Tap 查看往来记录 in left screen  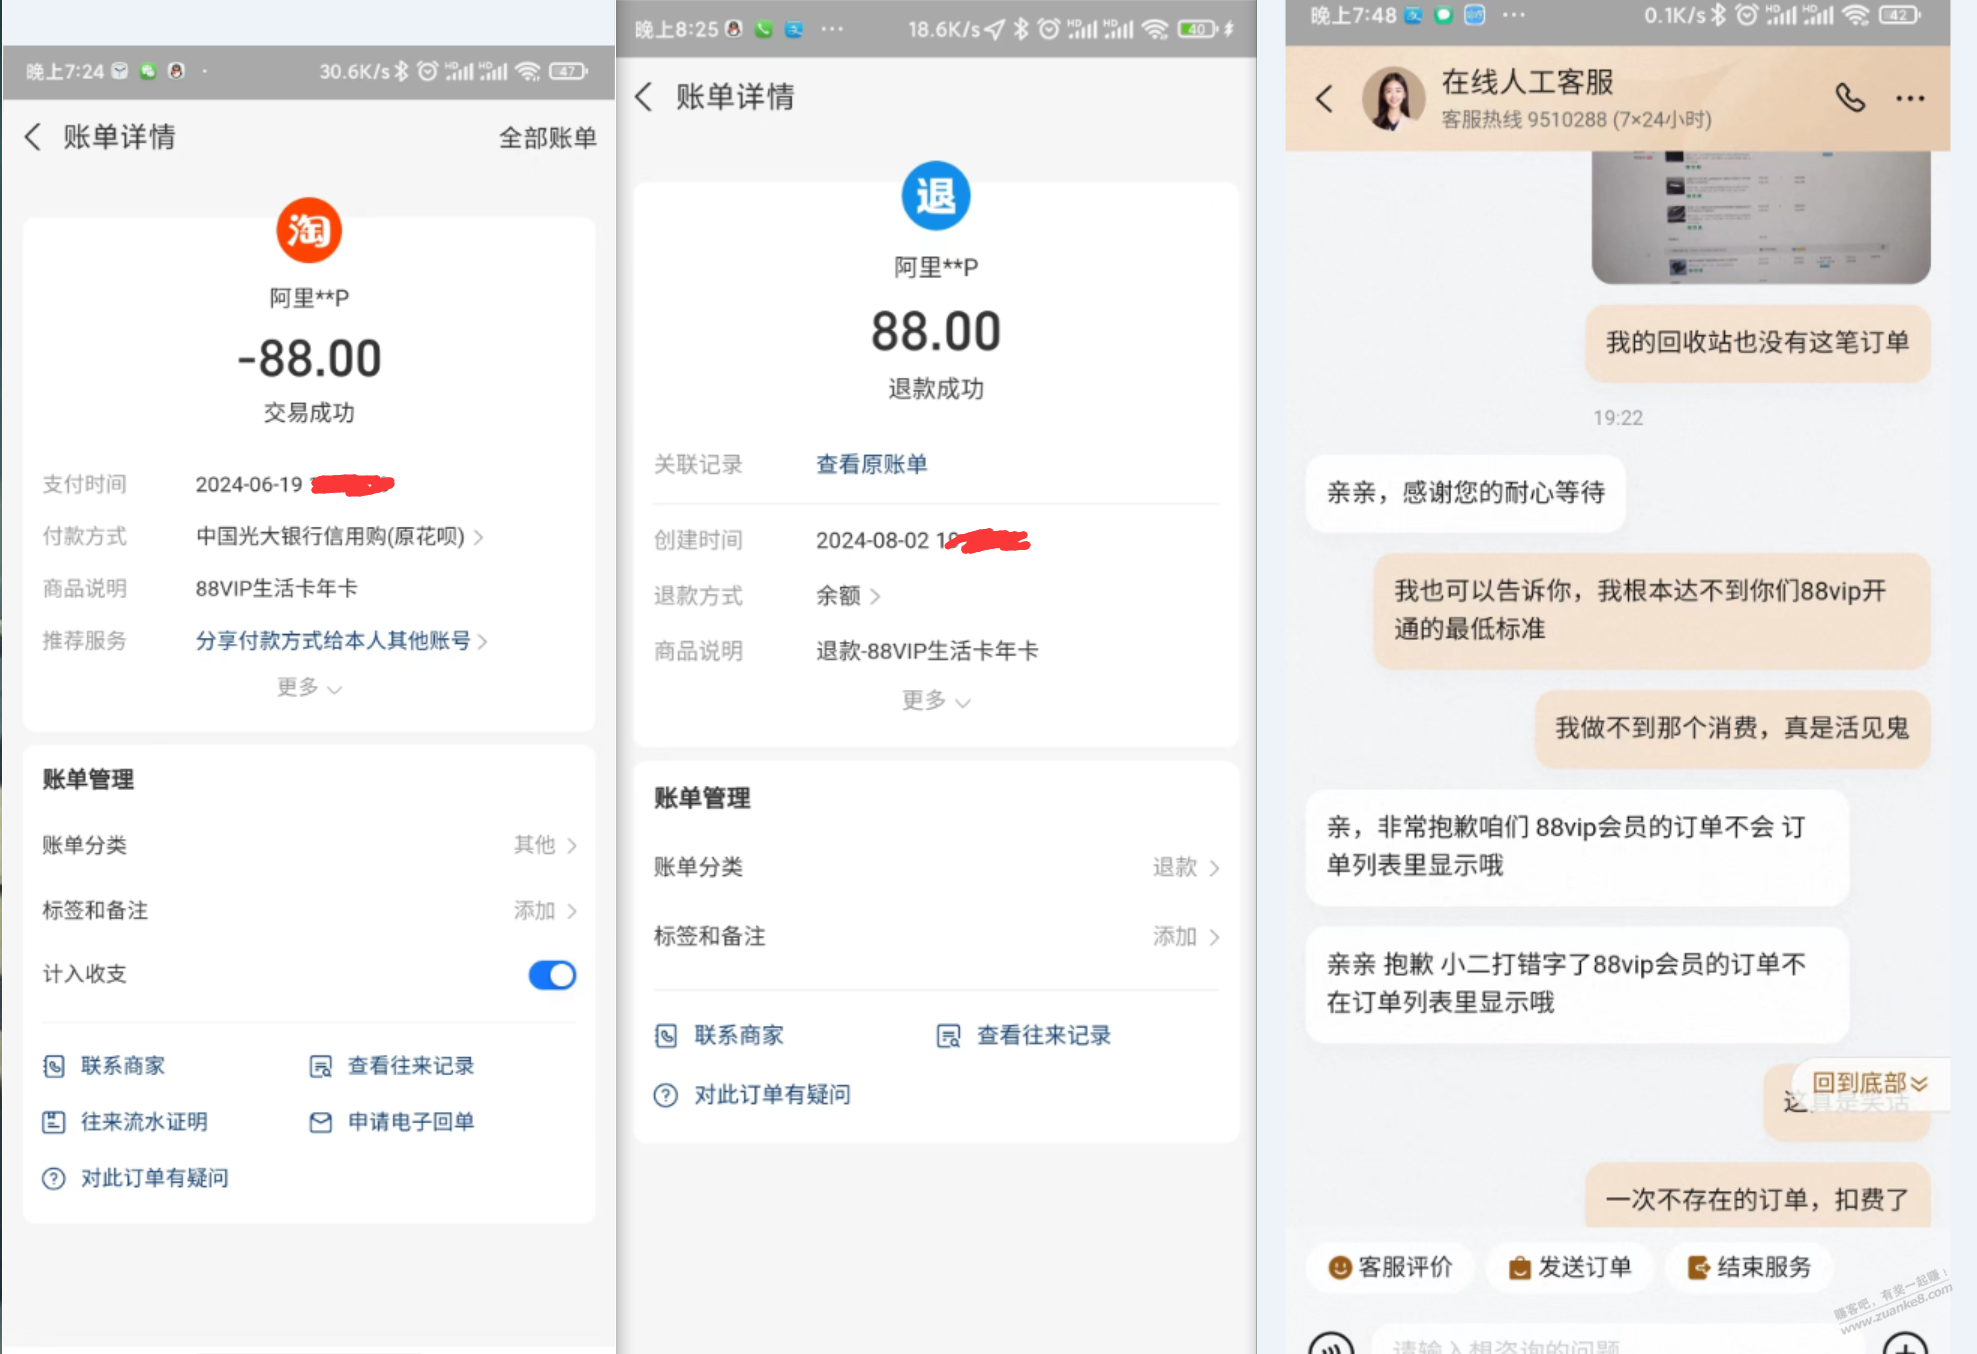click(392, 1066)
